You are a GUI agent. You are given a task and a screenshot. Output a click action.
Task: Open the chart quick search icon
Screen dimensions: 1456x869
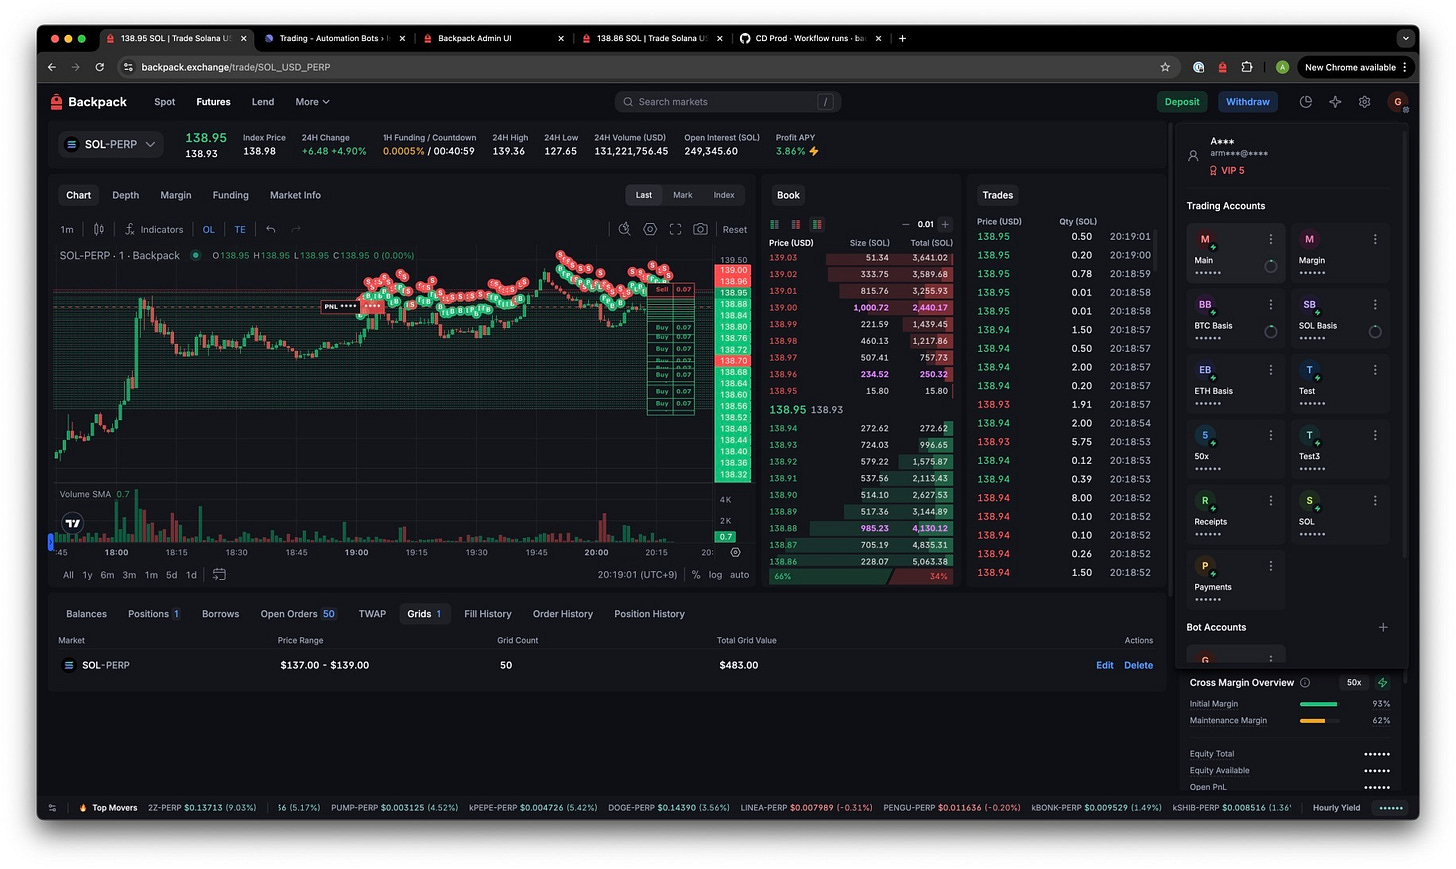pos(624,229)
